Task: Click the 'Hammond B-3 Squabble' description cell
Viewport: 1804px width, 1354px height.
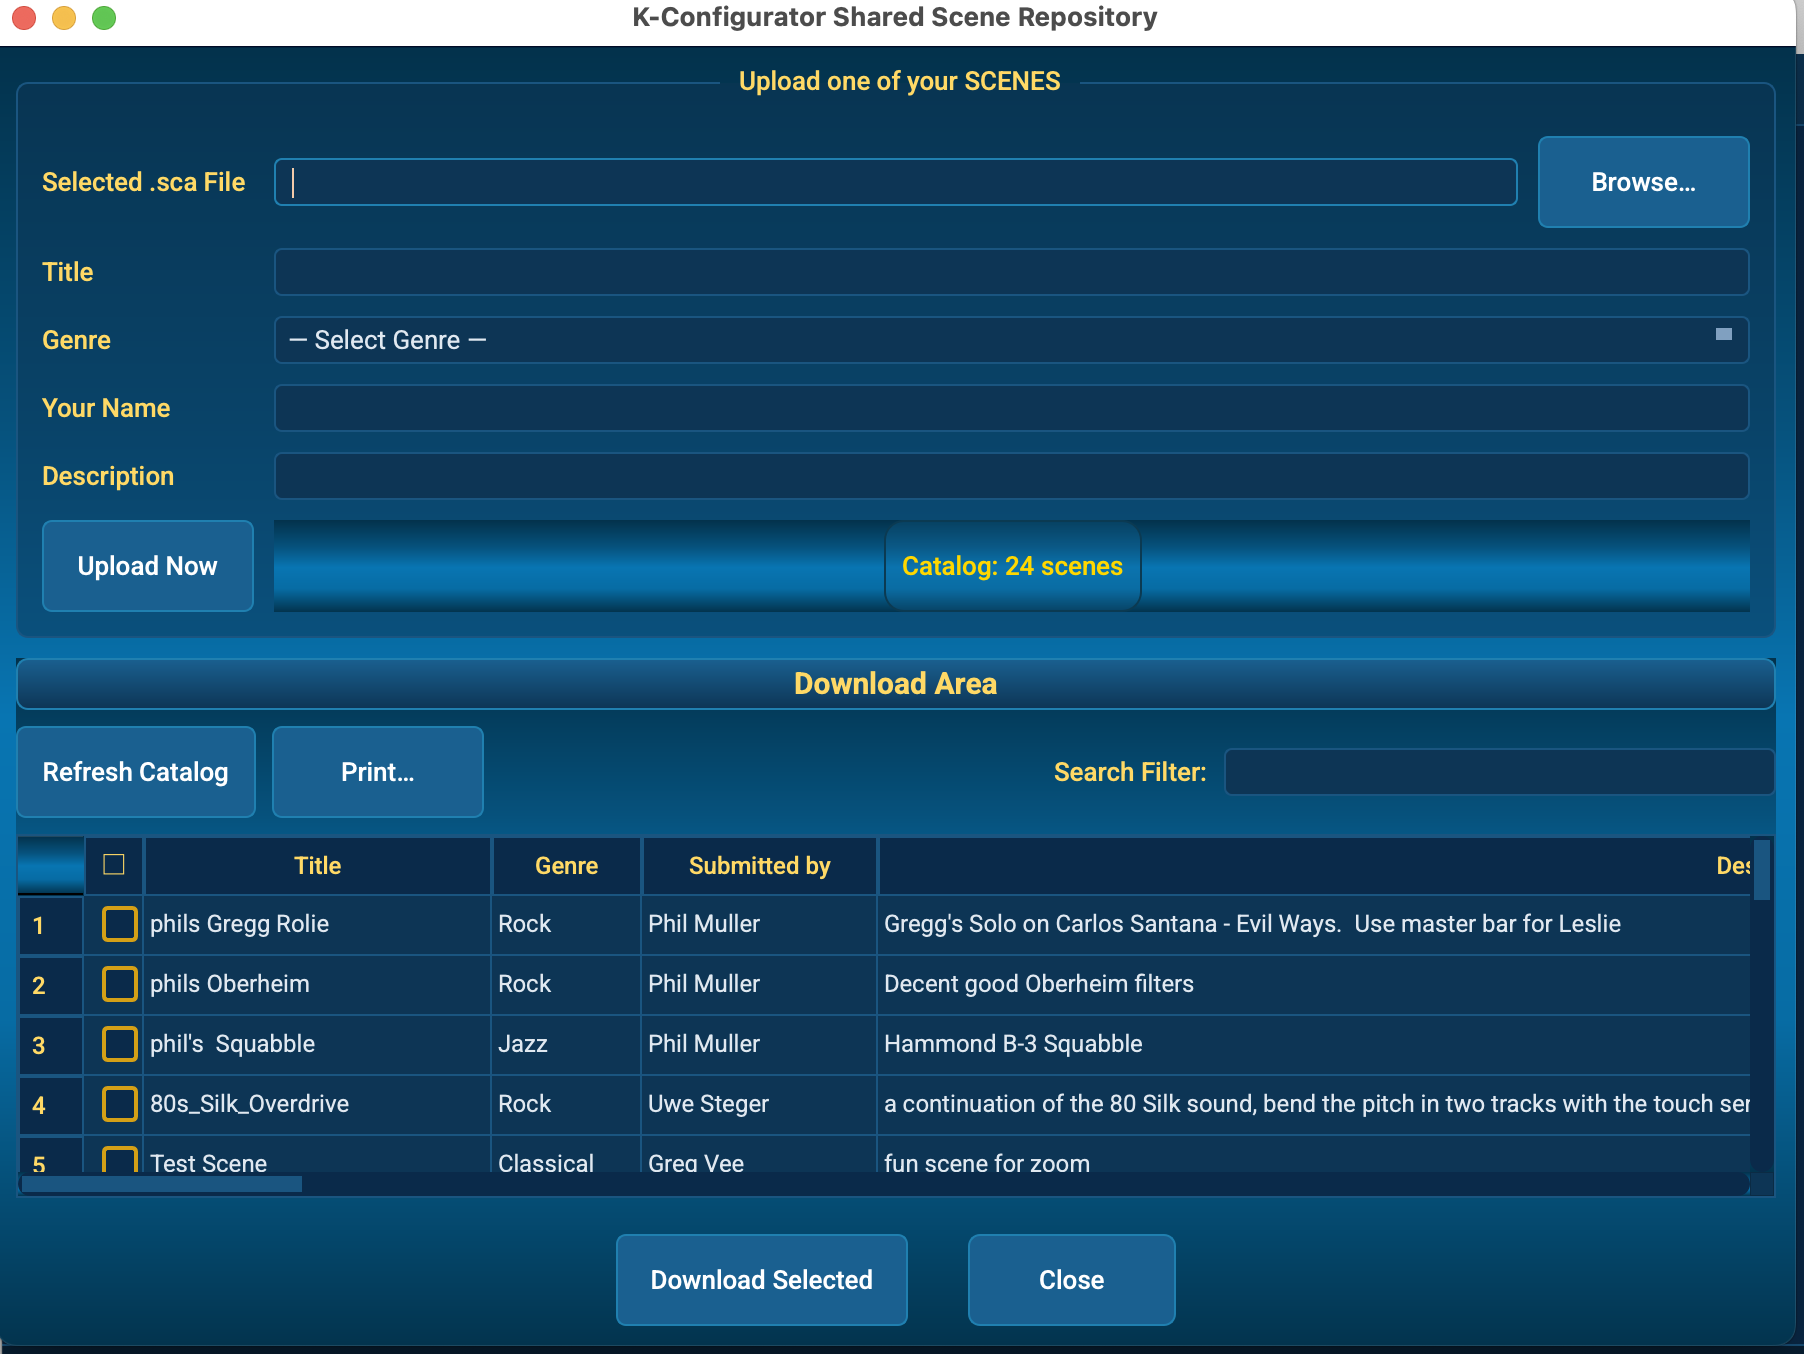Action: pos(1314,1044)
